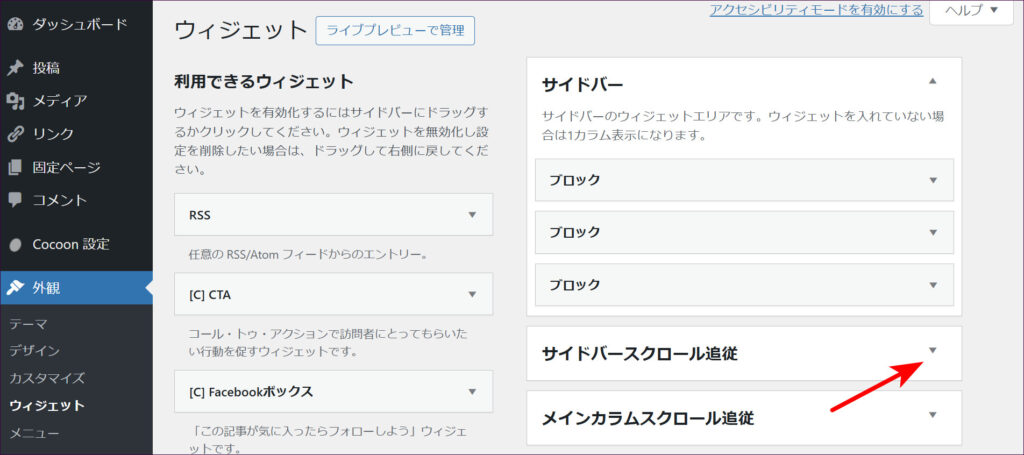Open the カスタマイズ submenu item

pos(46,379)
